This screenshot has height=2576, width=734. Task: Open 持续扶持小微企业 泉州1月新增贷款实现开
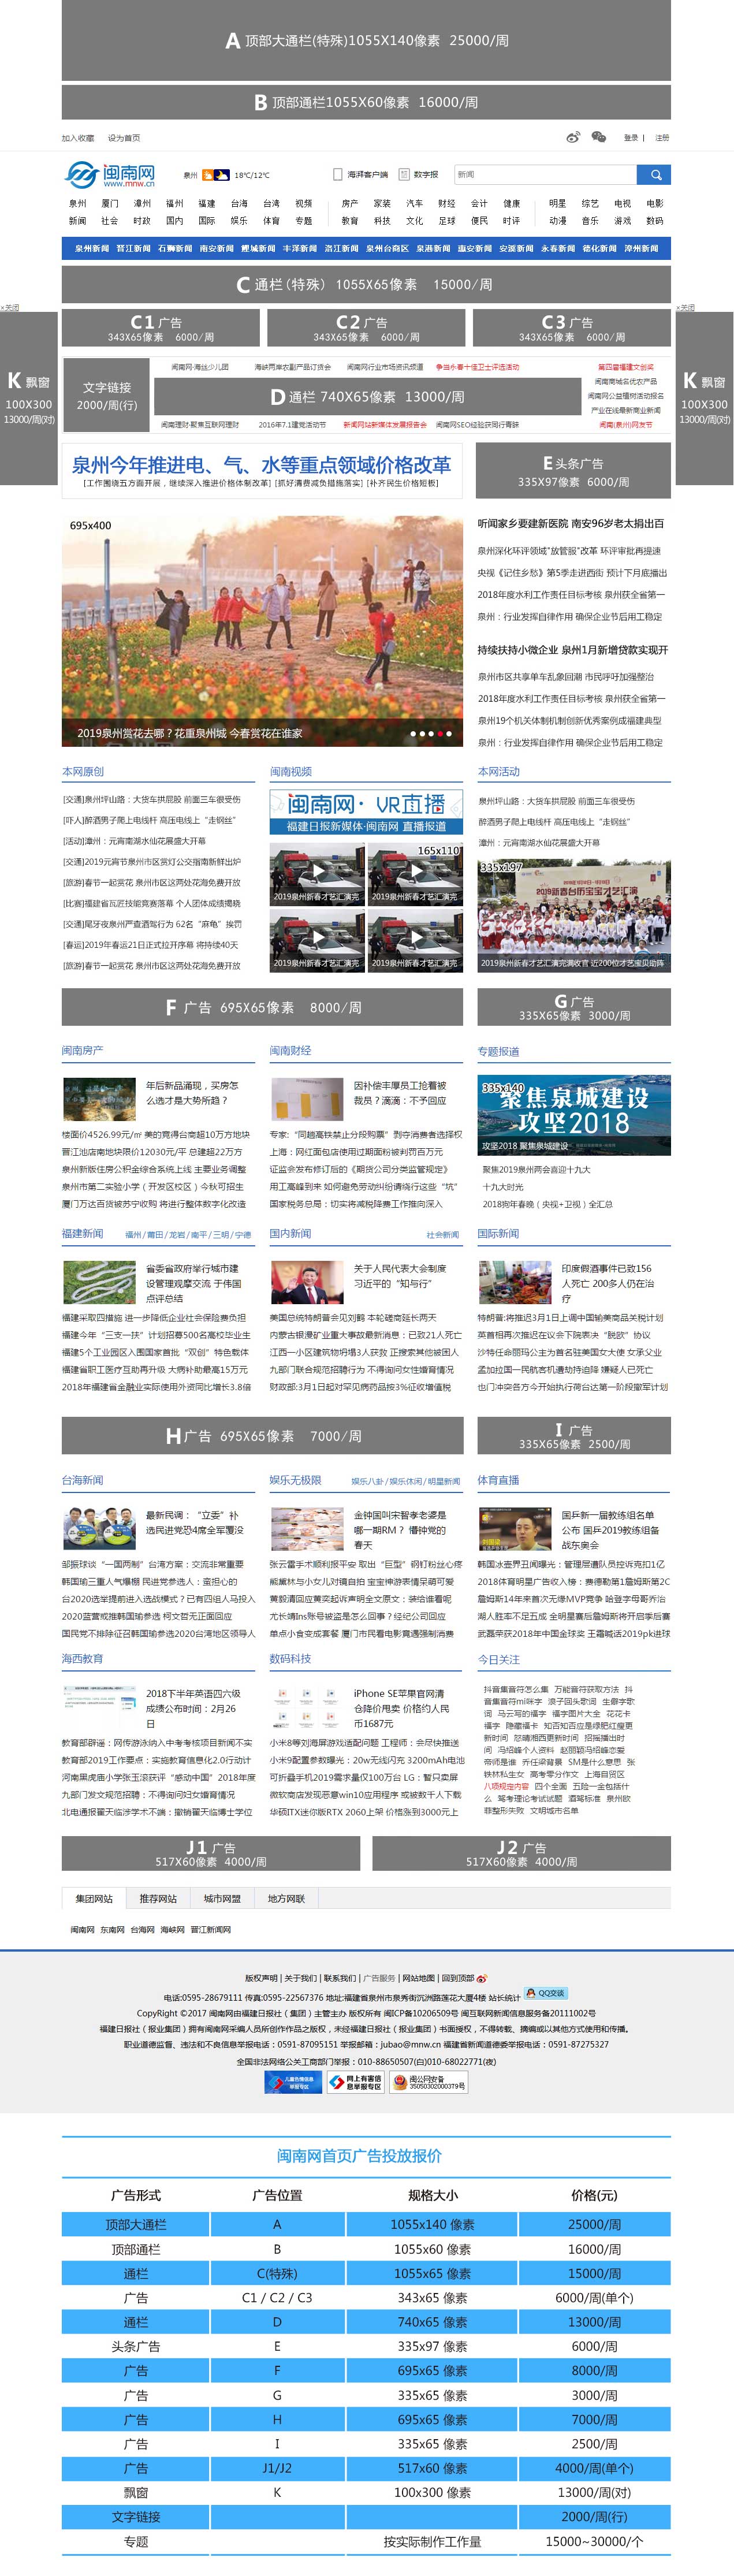572,650
